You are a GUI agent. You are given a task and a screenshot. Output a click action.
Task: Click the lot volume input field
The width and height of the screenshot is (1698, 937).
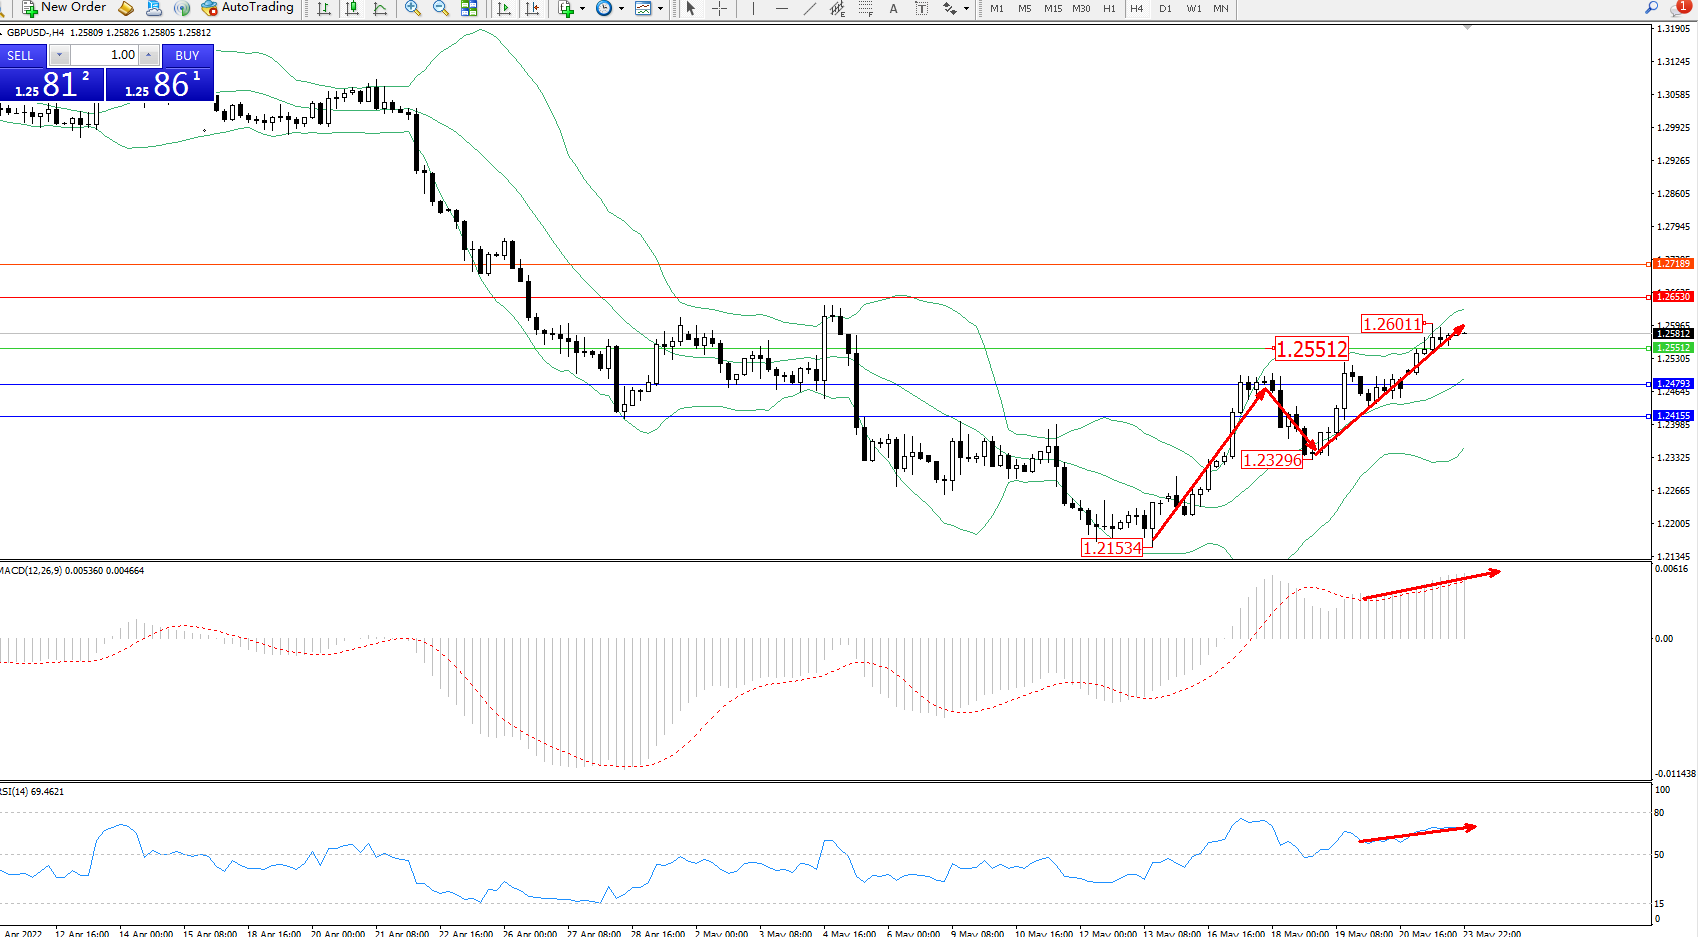tap(104, 55)
